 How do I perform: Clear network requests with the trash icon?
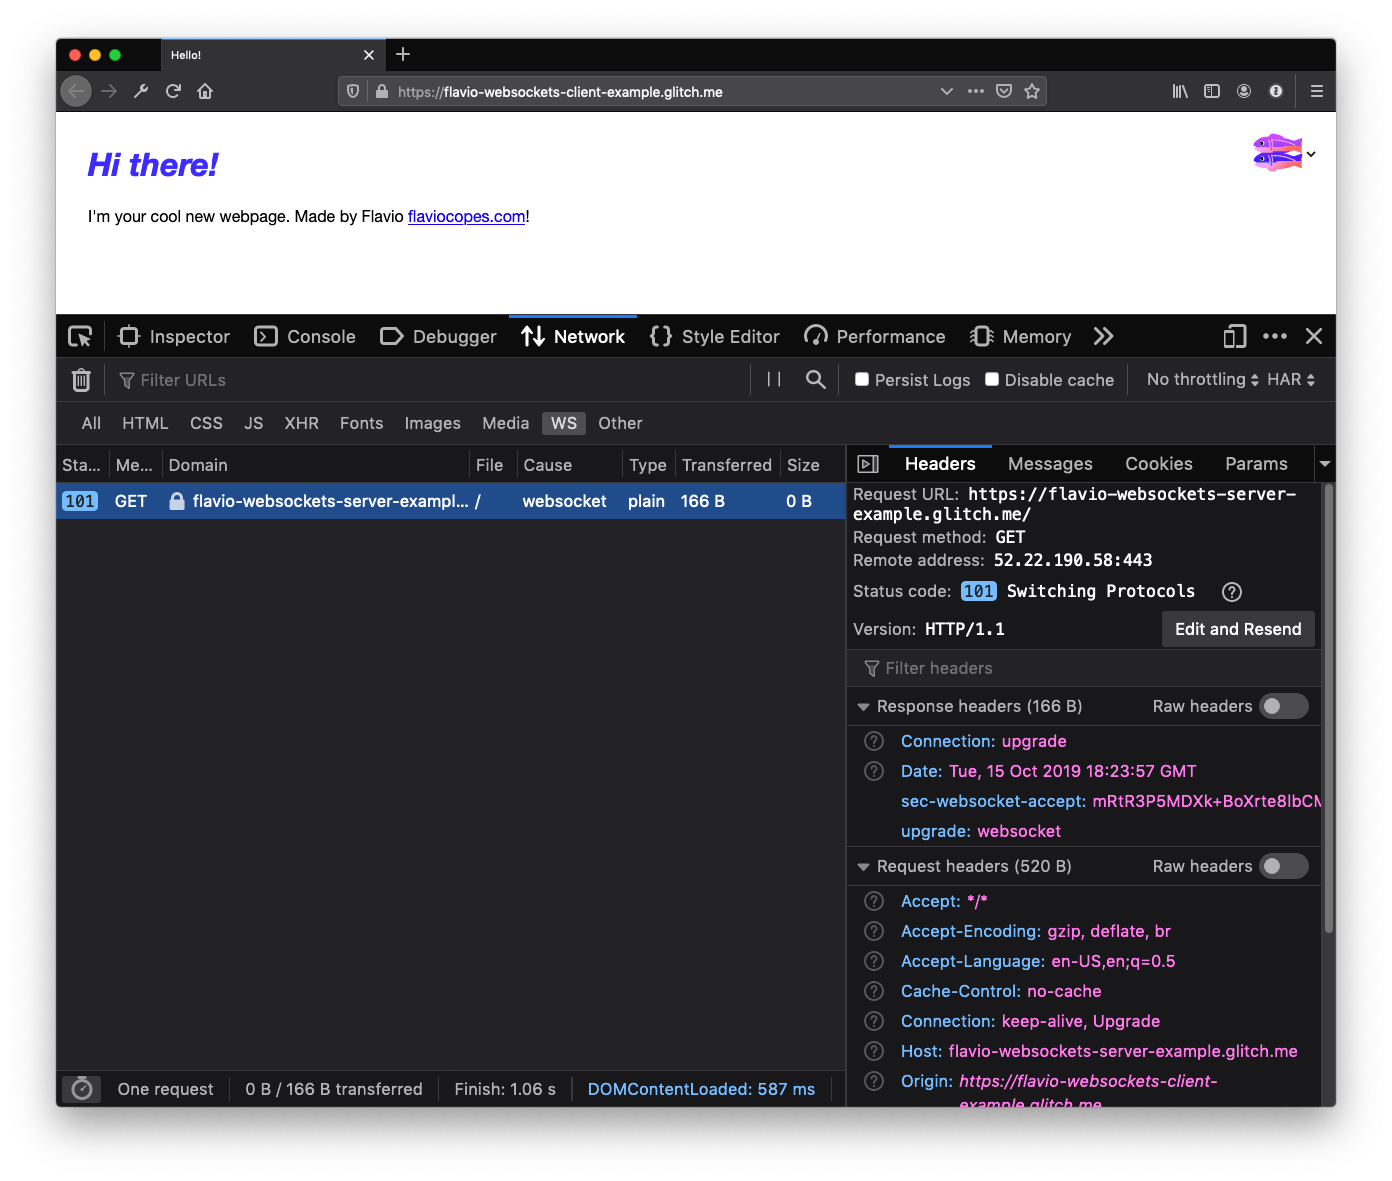click(x=80, y=380)
